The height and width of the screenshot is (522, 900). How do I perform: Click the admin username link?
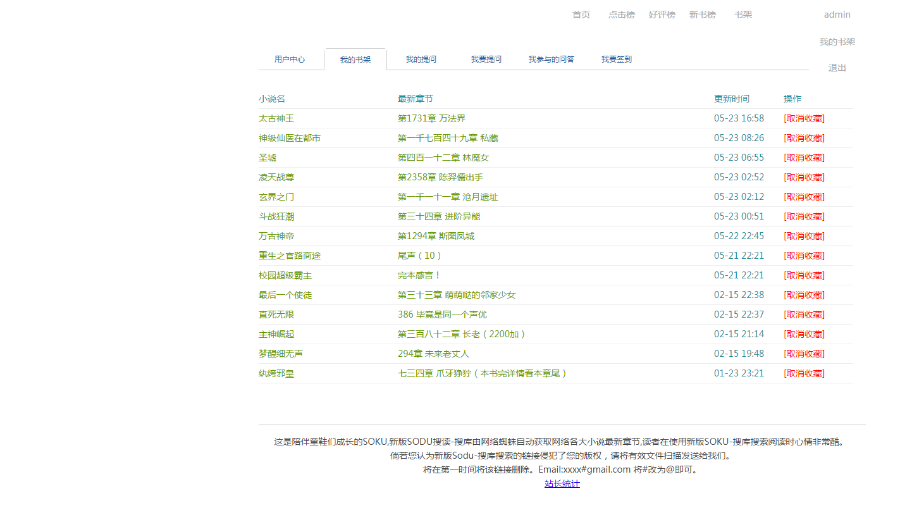[837, 14]
